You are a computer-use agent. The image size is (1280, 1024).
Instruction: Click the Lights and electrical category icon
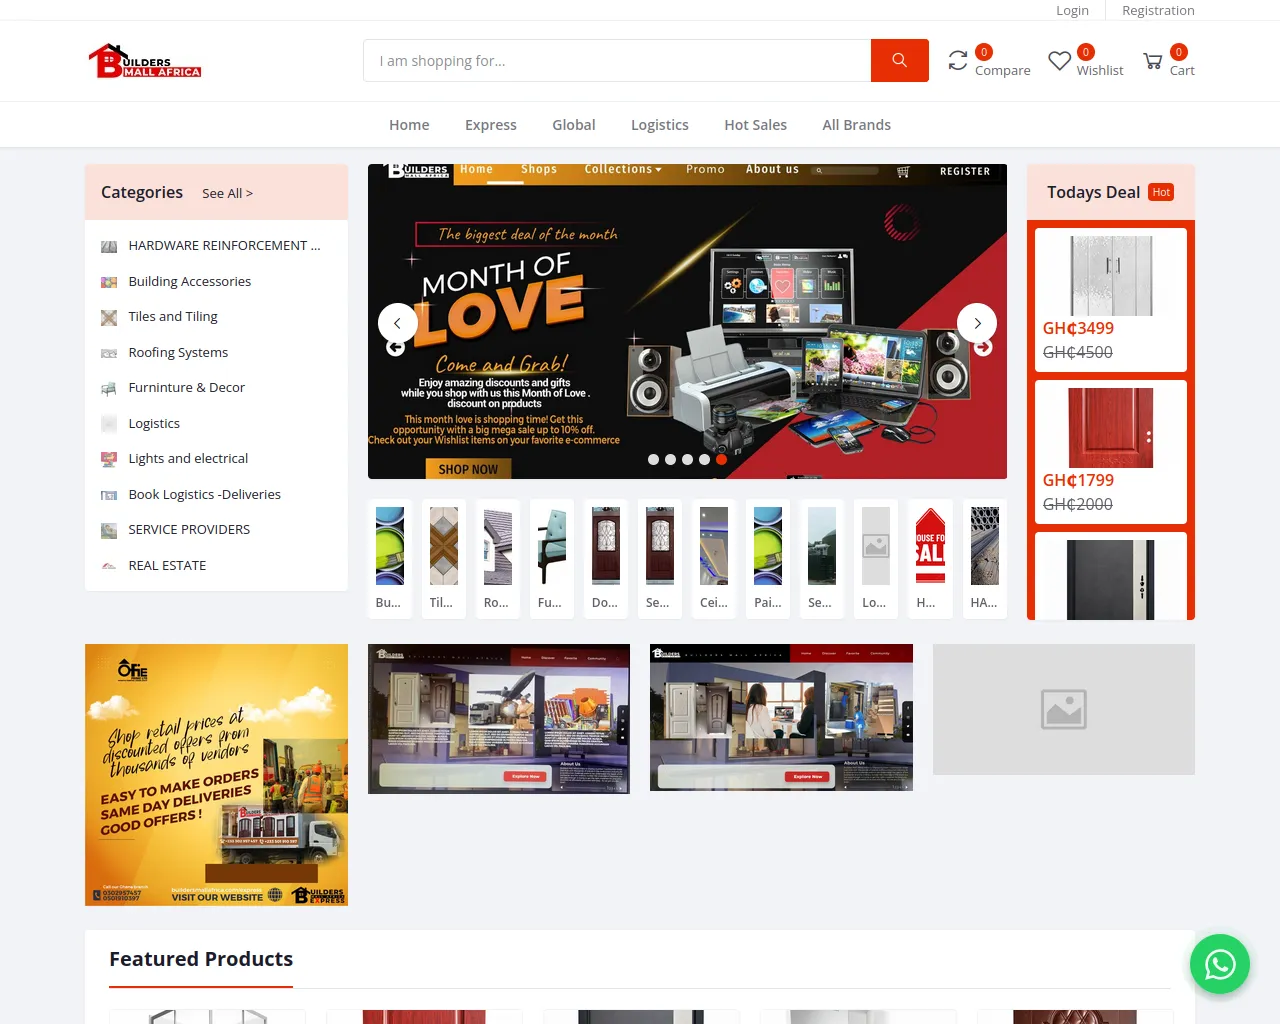[x=109, y=459]
